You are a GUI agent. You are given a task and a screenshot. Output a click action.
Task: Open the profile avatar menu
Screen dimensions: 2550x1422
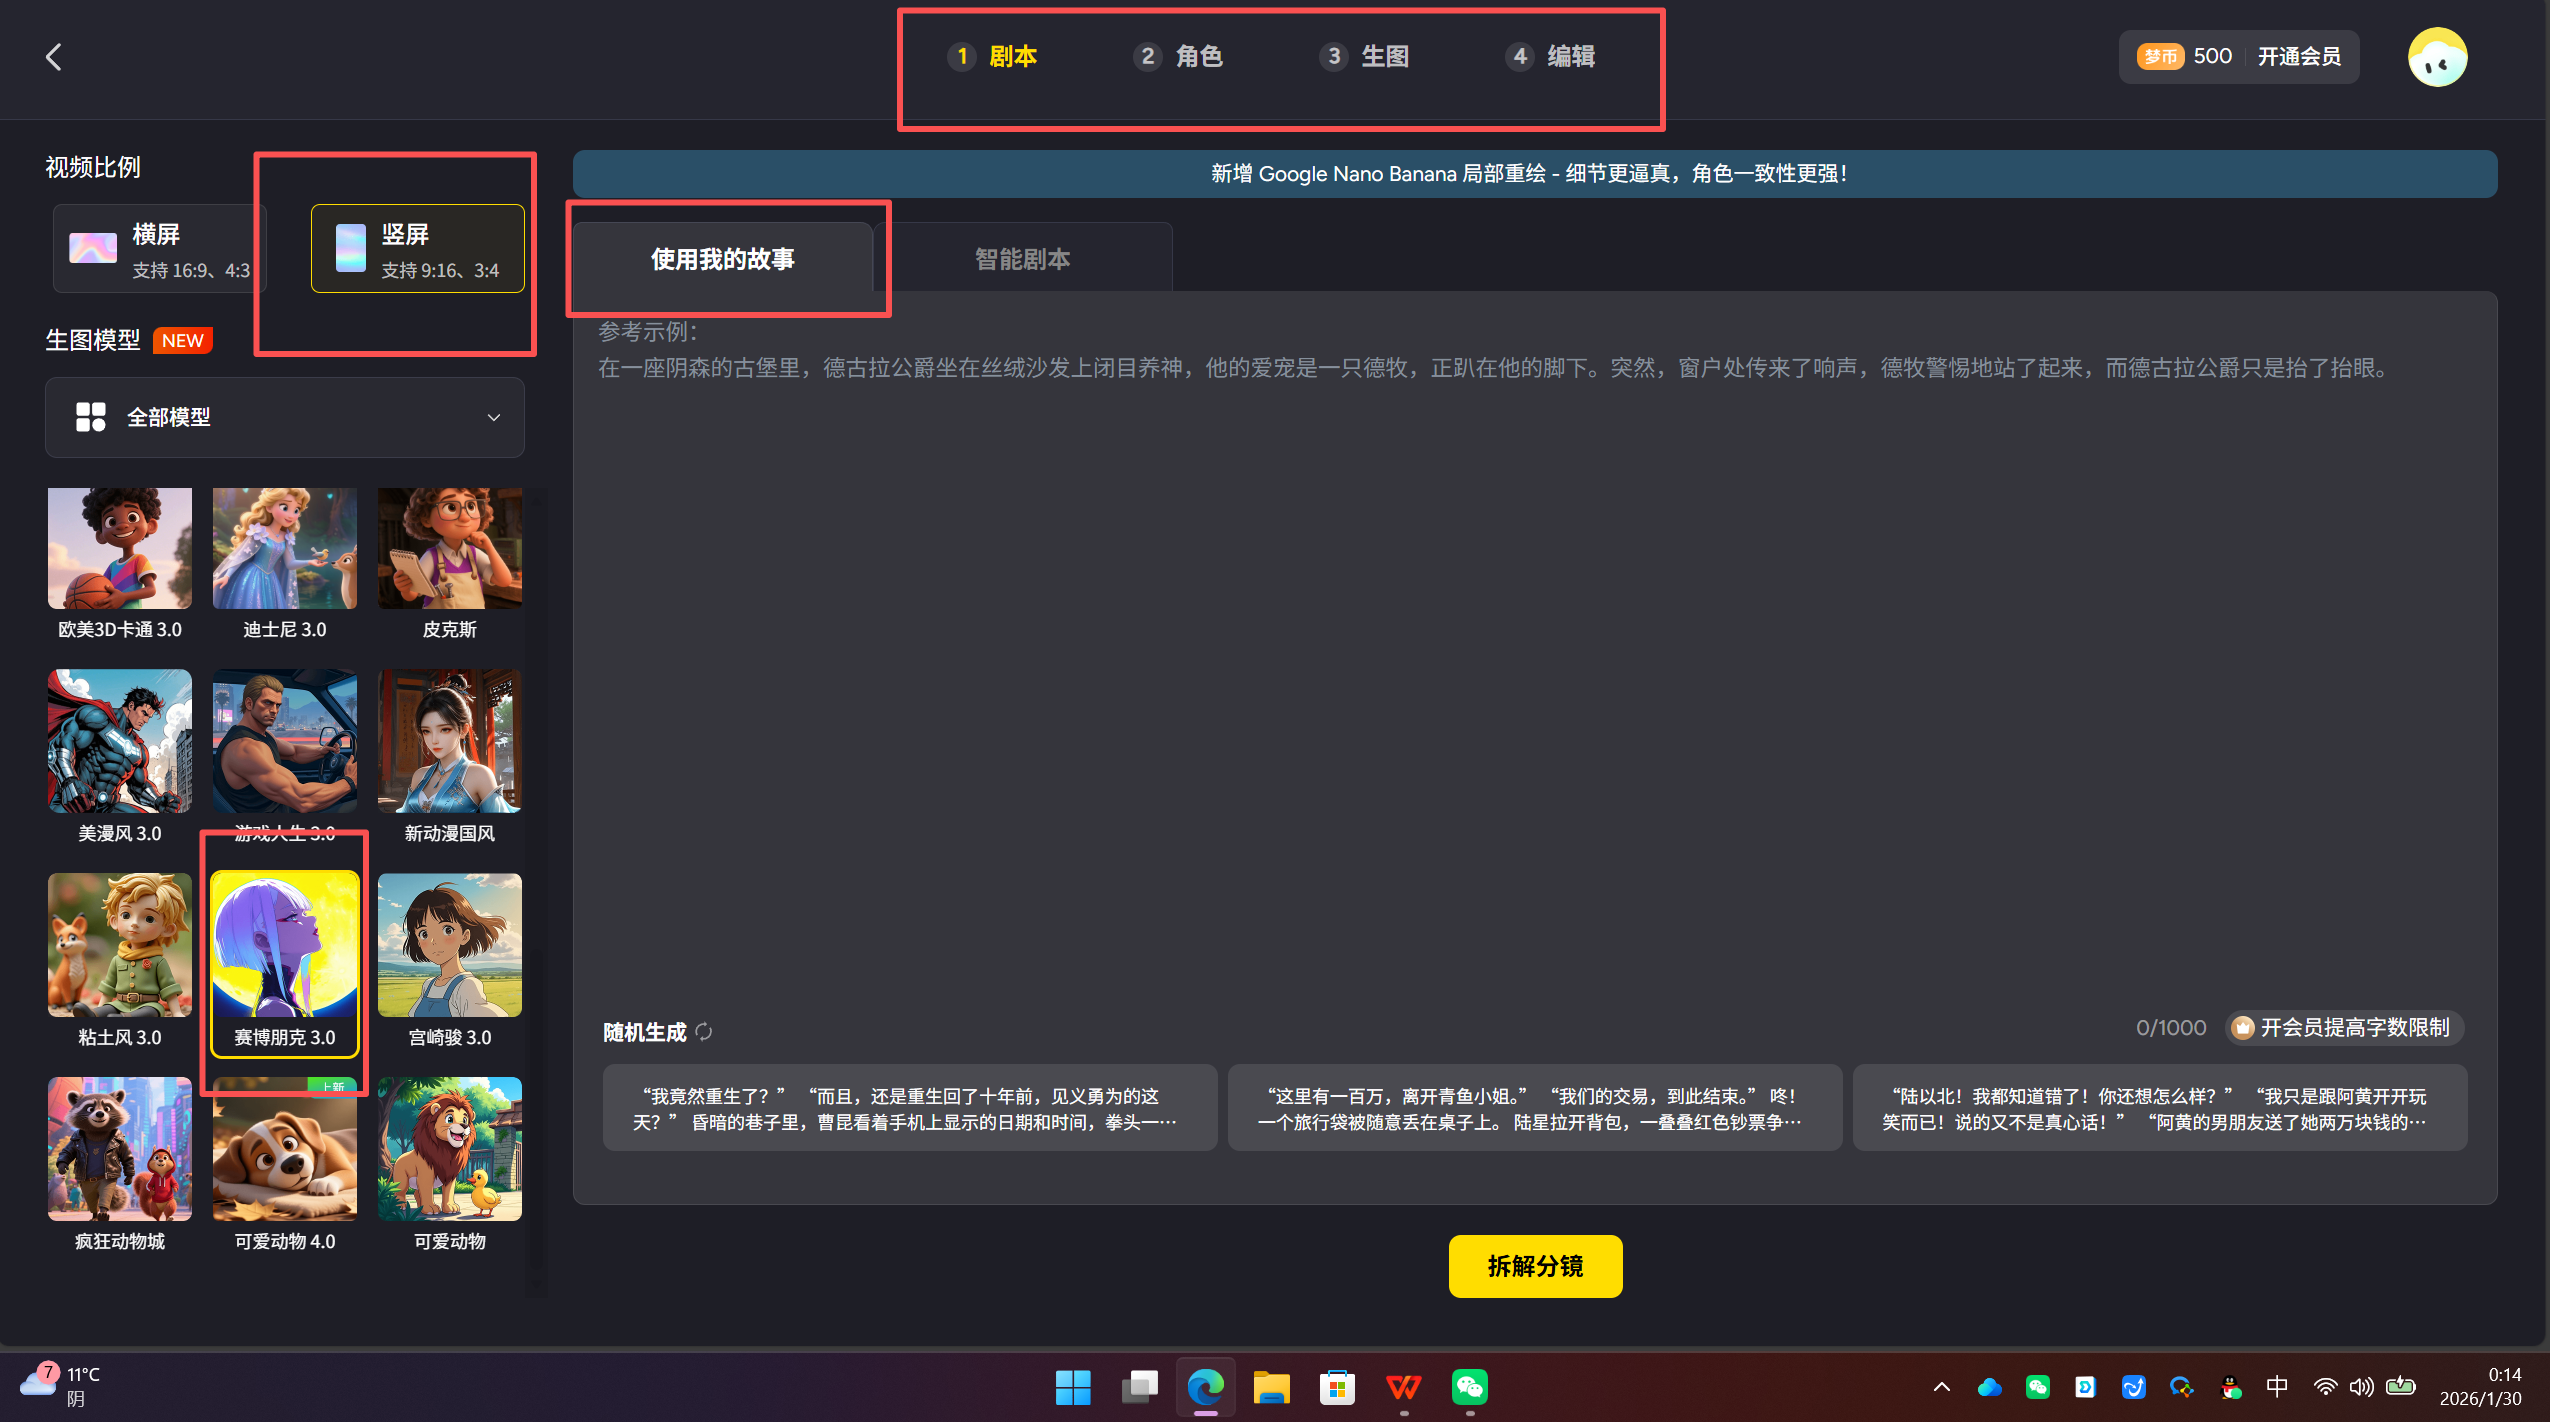tap(2436, 56)
